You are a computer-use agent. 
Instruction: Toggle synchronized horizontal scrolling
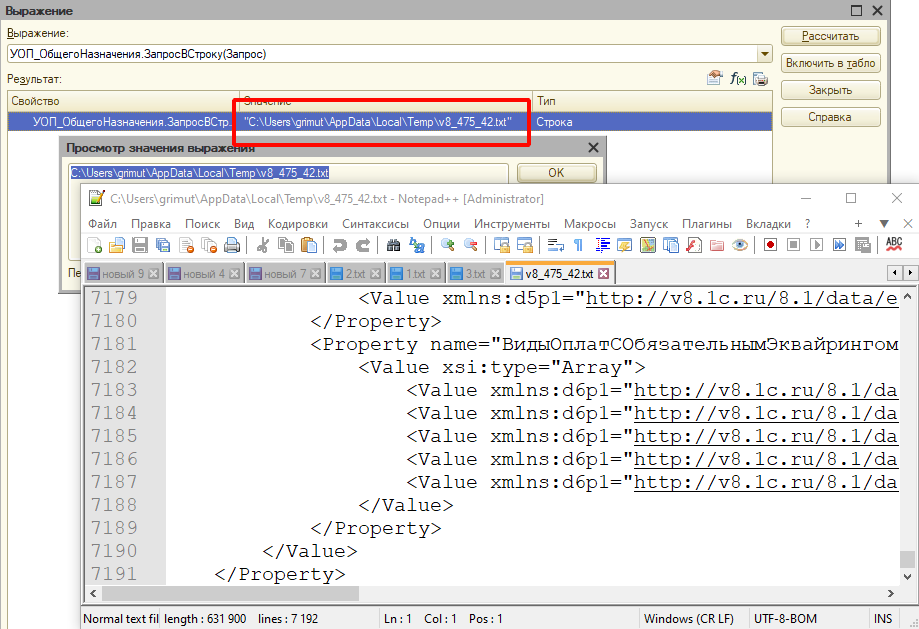[524, 244]
